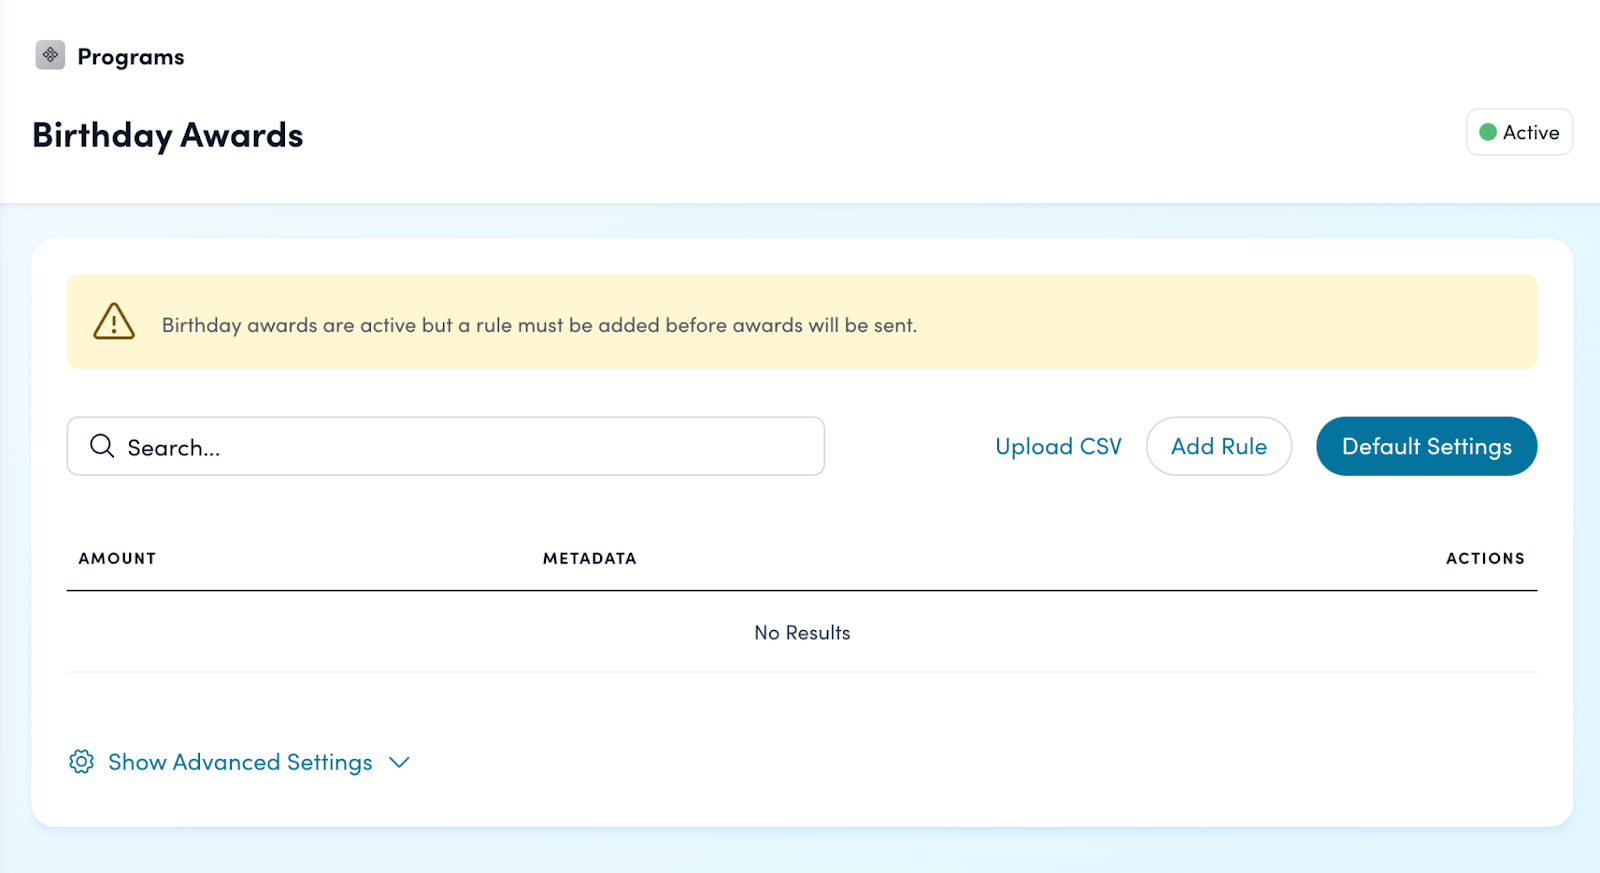This screenshot has height=873, width=1600.
Task: Open the Programs breadcrumb link
Action: pyautogui.click(x=131, y=57)
